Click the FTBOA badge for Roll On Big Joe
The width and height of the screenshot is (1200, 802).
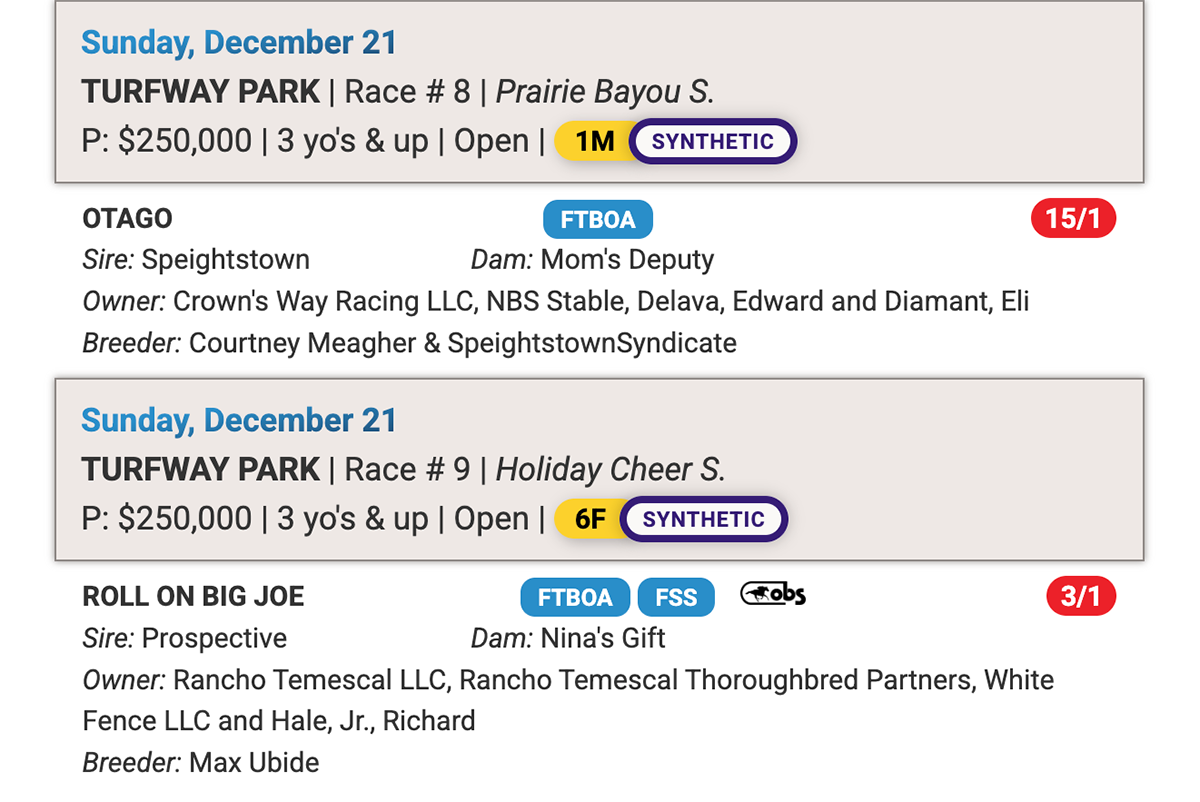[575, 597]
